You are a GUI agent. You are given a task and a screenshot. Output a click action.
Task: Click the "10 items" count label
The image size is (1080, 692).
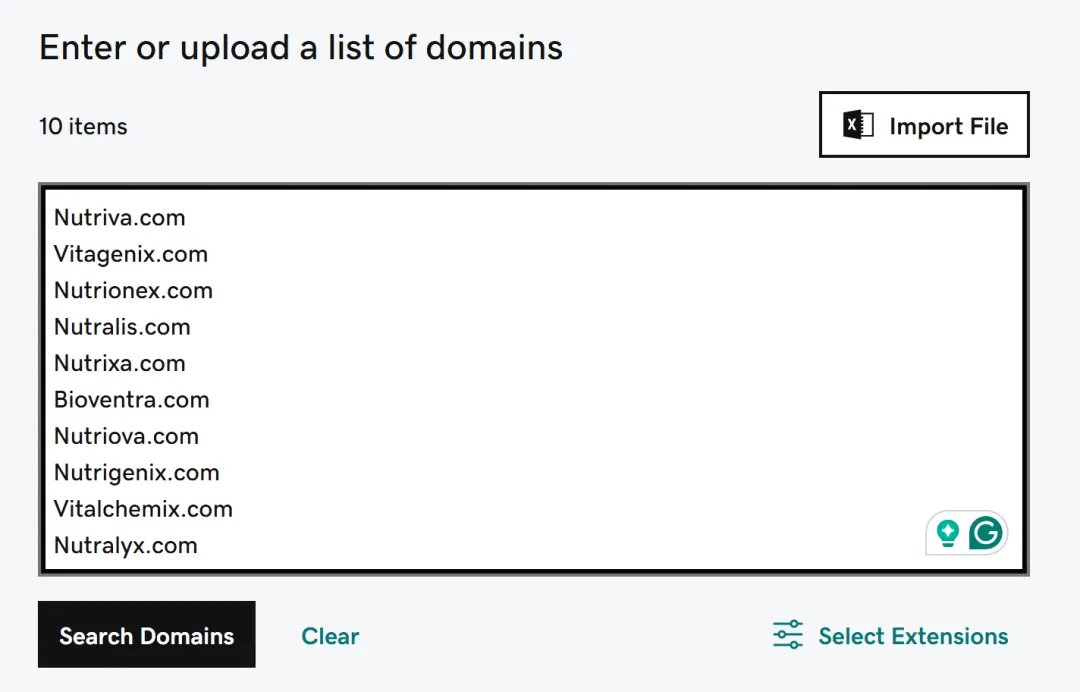click(x=83, y=127)
